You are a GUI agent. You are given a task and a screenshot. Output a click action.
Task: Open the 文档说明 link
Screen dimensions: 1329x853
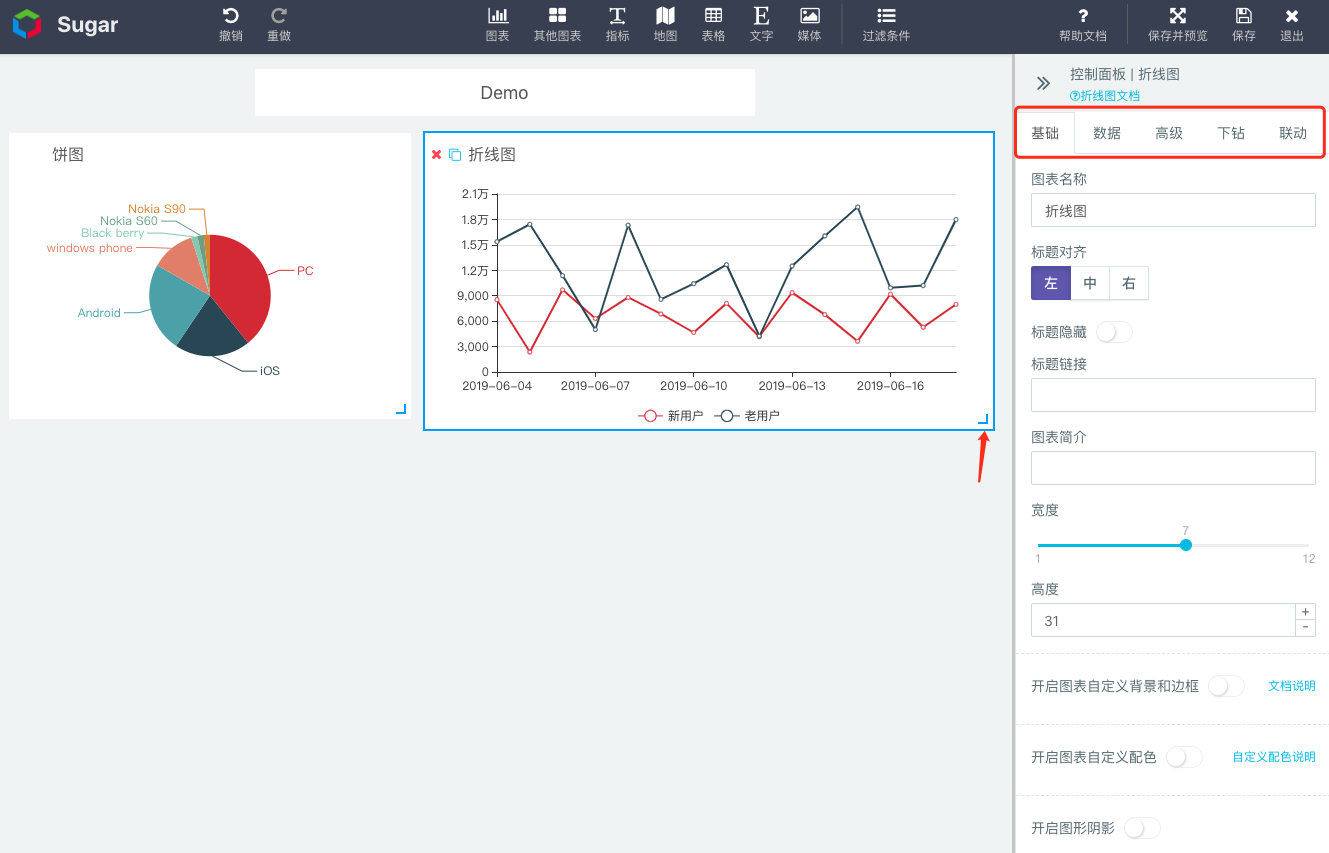[x=1292, y=686]
